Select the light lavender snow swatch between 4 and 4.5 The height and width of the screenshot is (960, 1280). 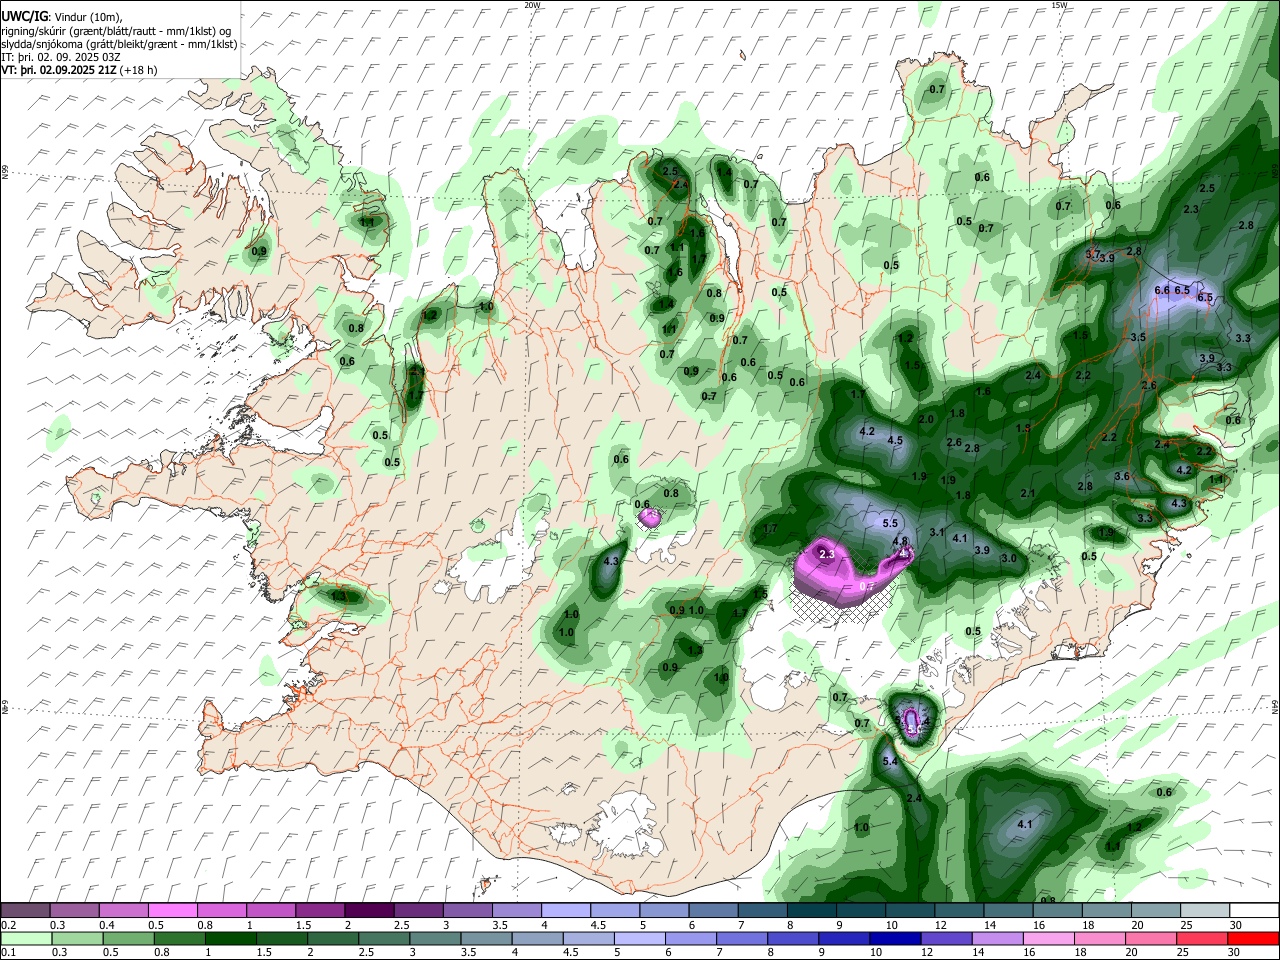[566, 910]
